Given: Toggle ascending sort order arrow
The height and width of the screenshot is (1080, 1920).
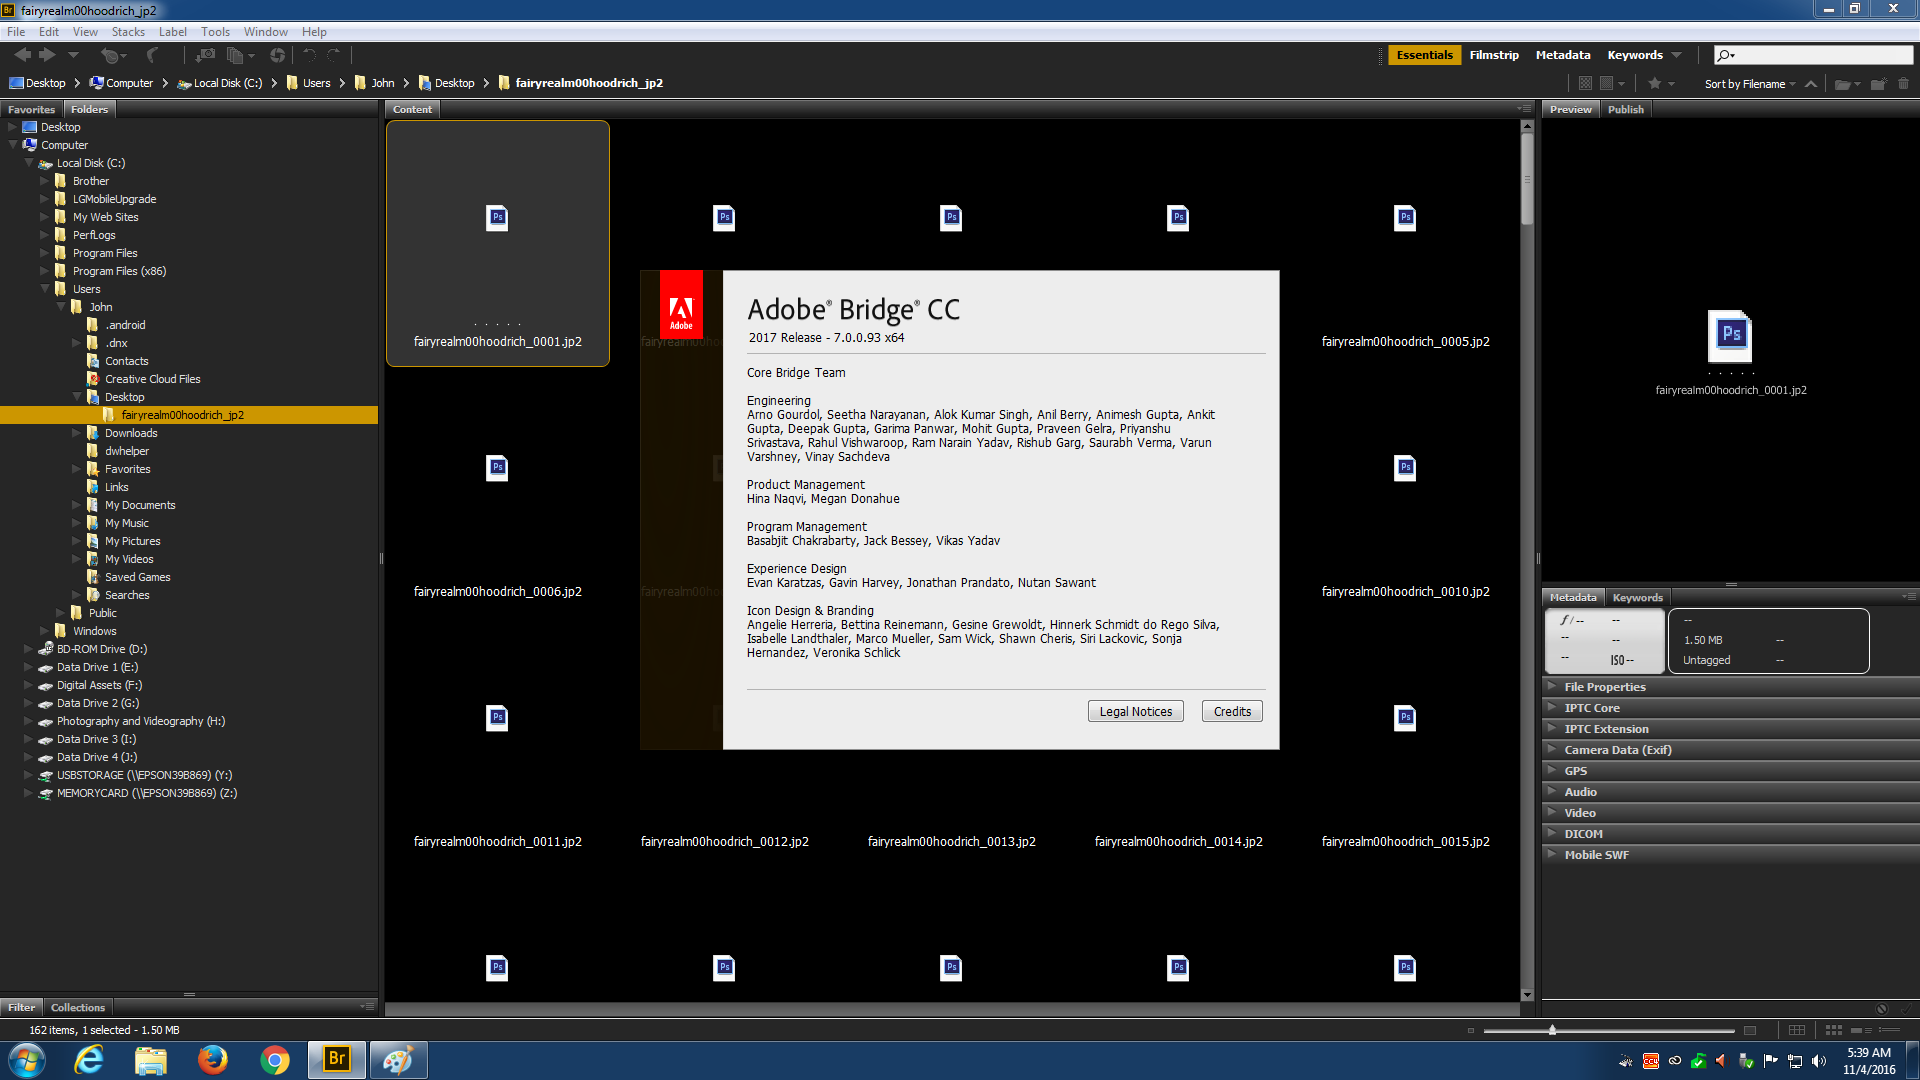Looking at the screenshot, I should click(1811, 84).
